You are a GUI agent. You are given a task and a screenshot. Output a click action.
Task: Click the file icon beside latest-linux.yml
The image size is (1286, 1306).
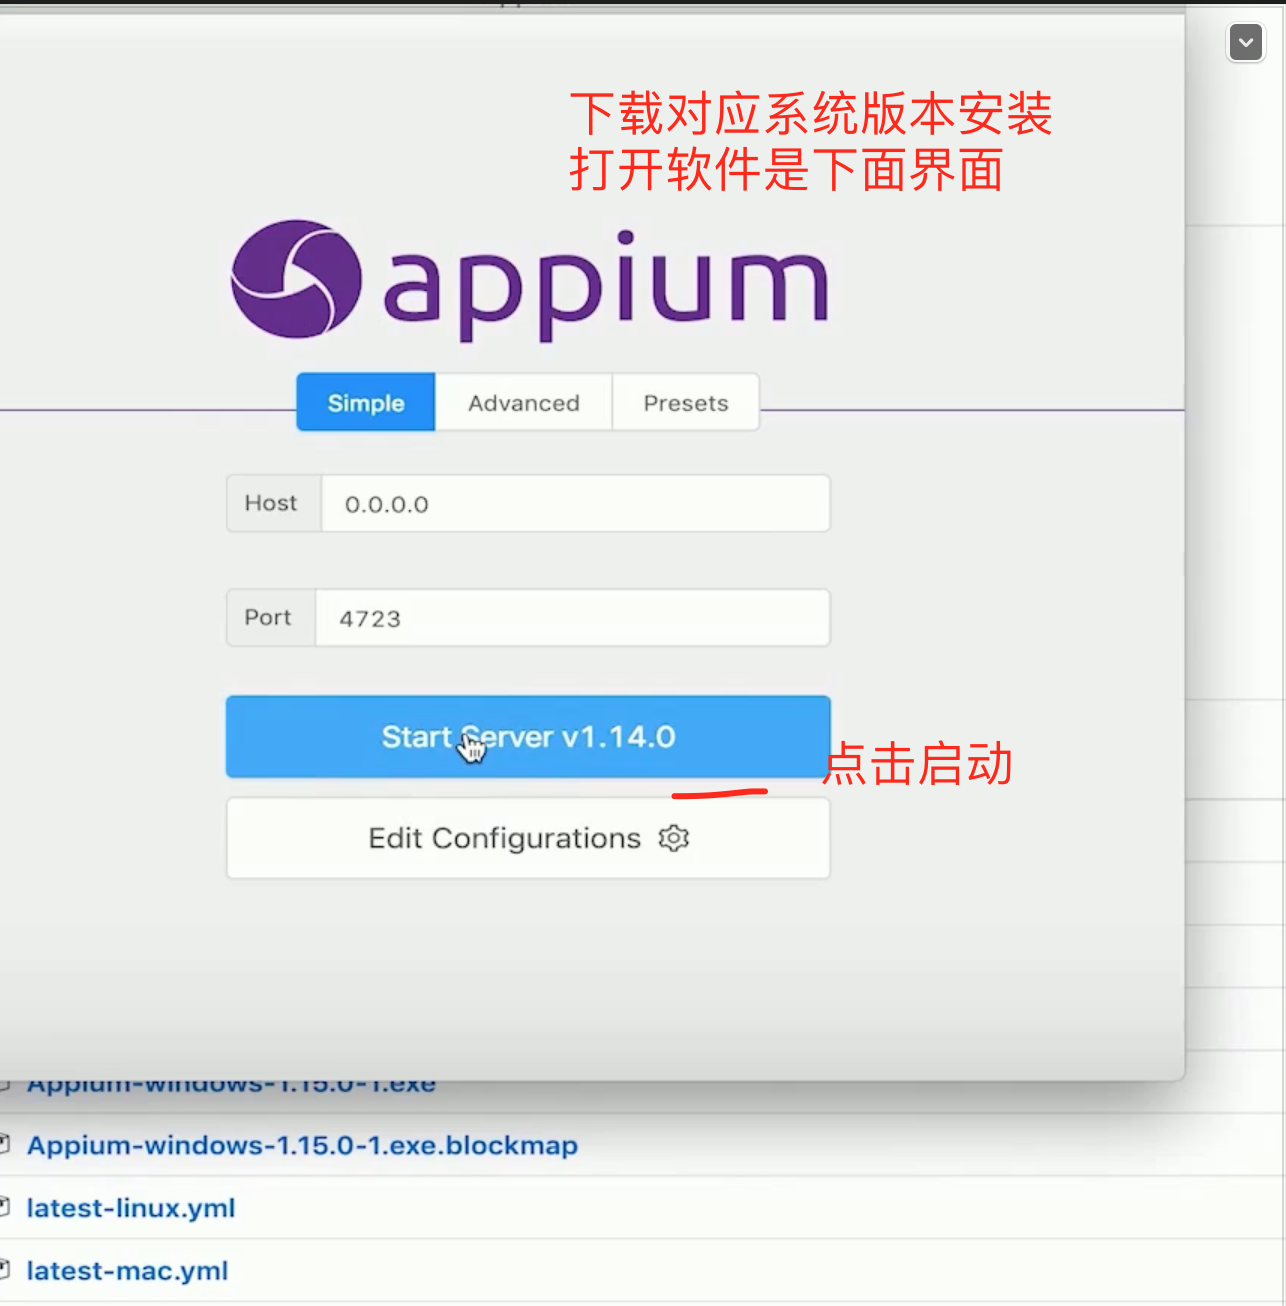(4, 1208)
